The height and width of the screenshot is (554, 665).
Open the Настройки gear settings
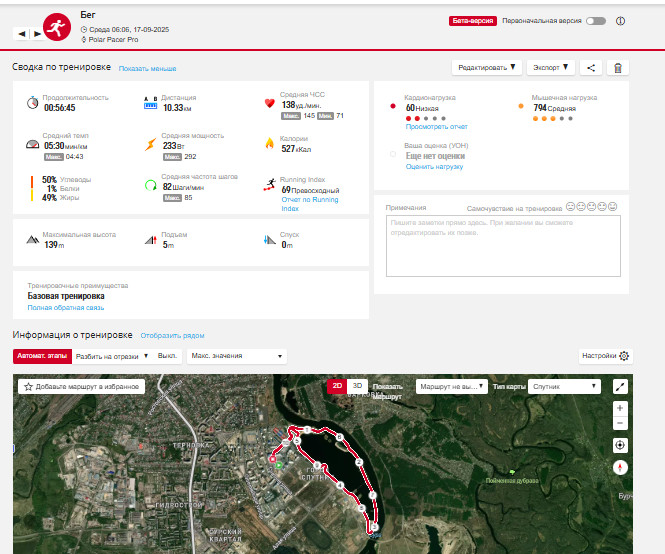(x=624, y=356)
